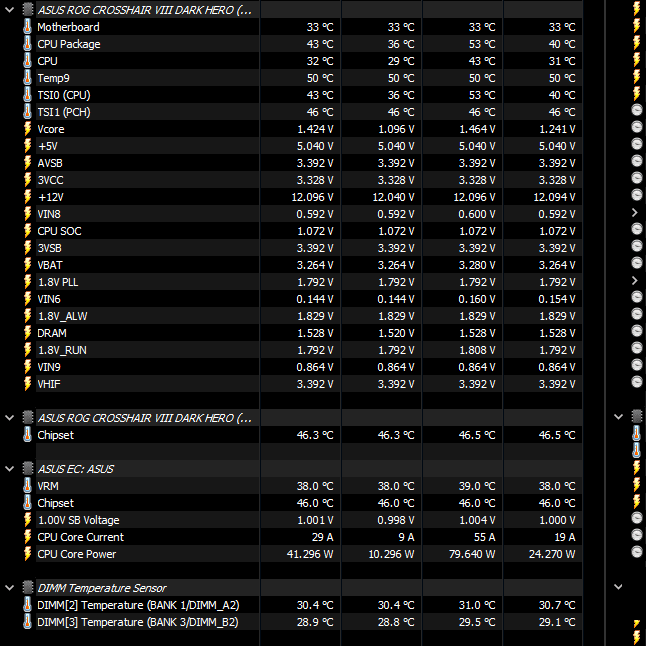Click the Vcore value 1.096 V
This screenshot has height=646, width=646.
point(396,129)
